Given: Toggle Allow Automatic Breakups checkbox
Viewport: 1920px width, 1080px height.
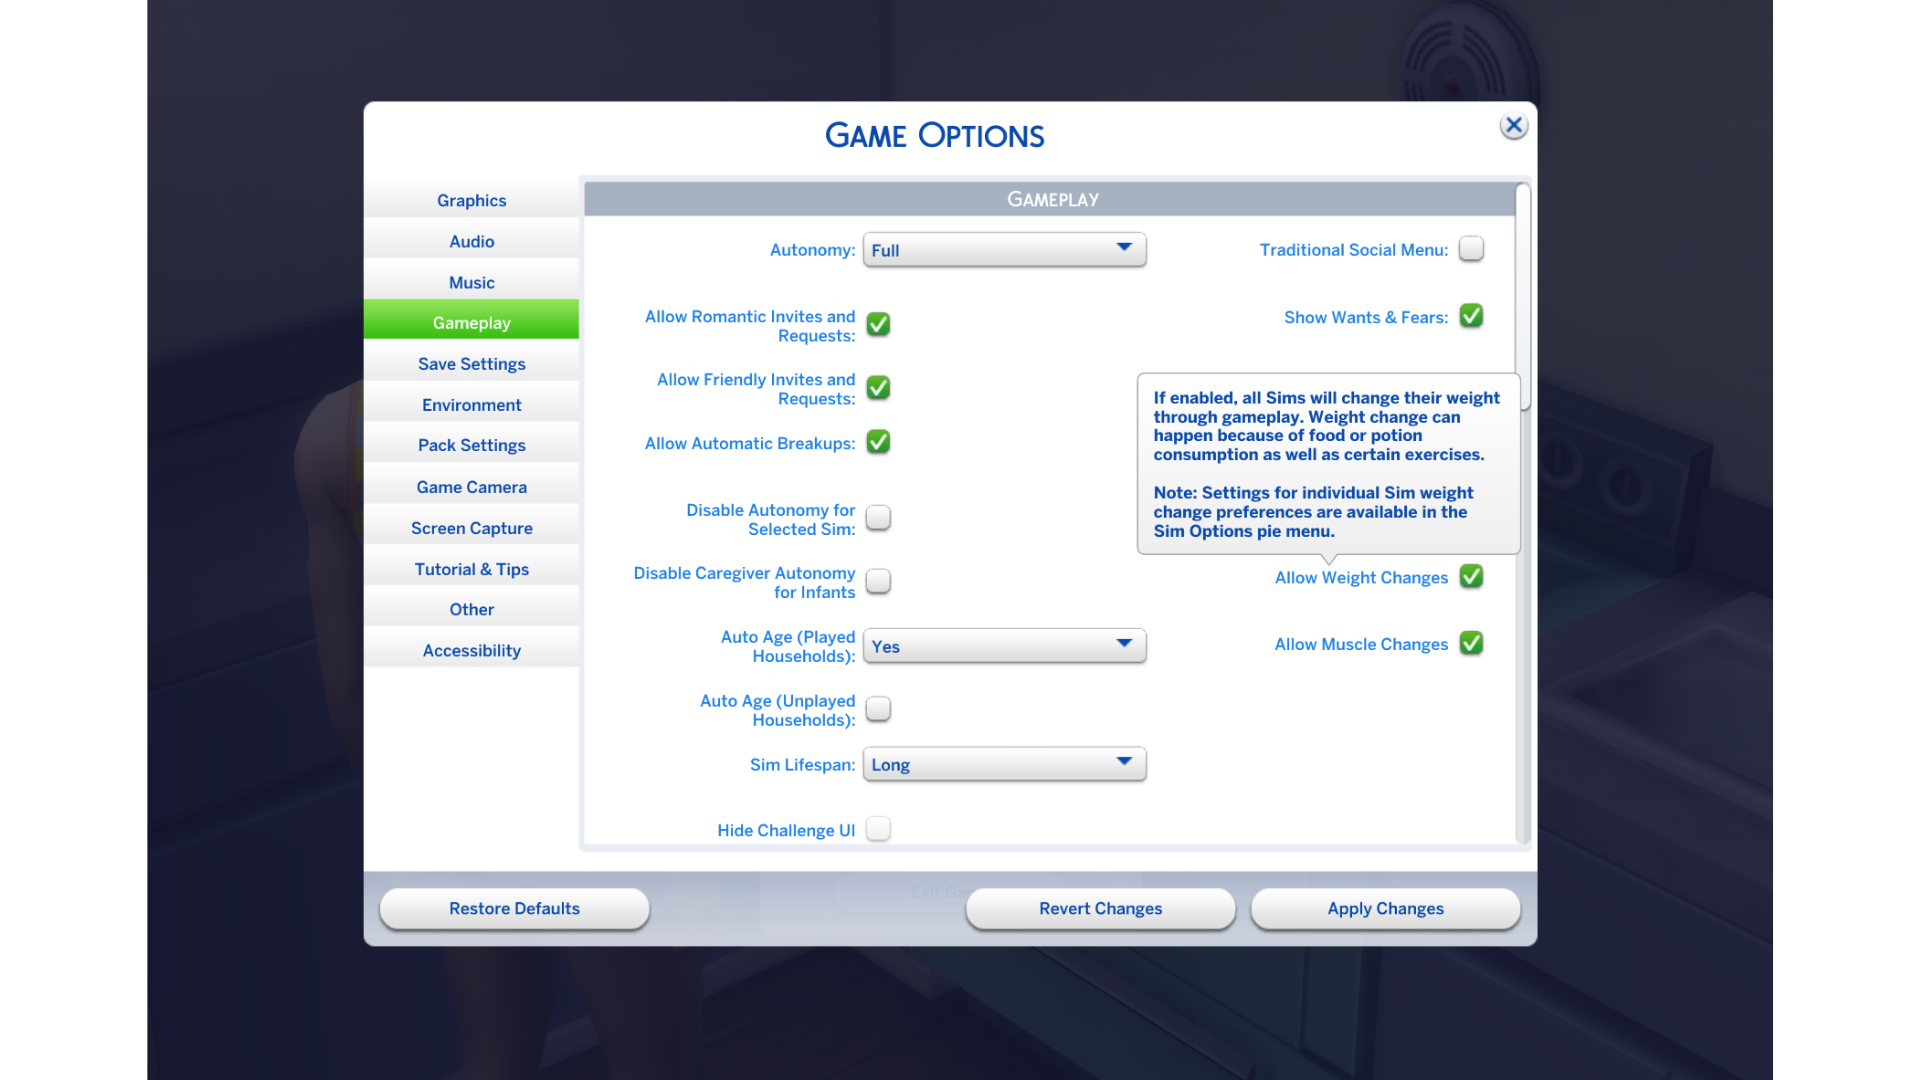Looking at the screenshot, I should (878, 442).
